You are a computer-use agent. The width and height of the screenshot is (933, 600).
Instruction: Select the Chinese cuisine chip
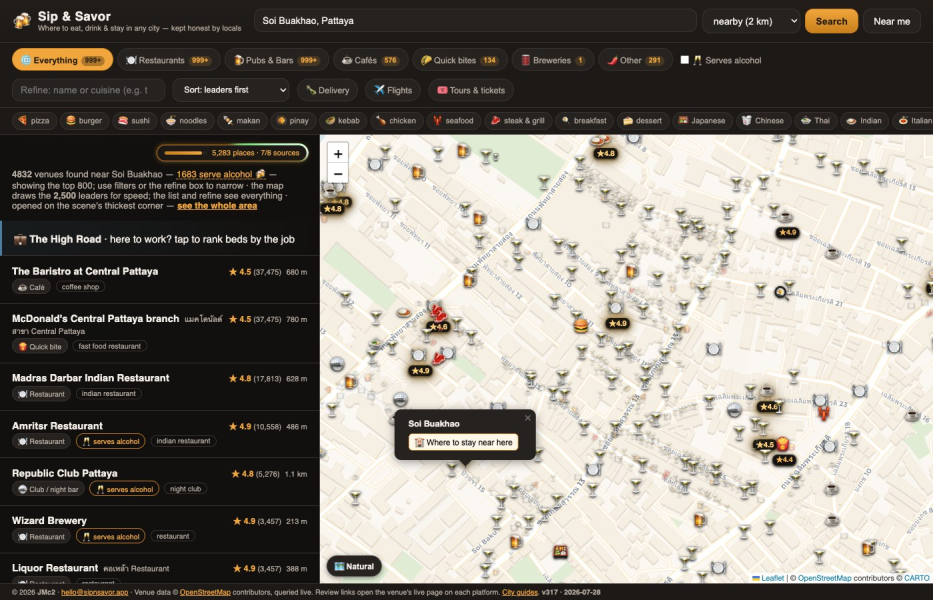coord(763,120)
